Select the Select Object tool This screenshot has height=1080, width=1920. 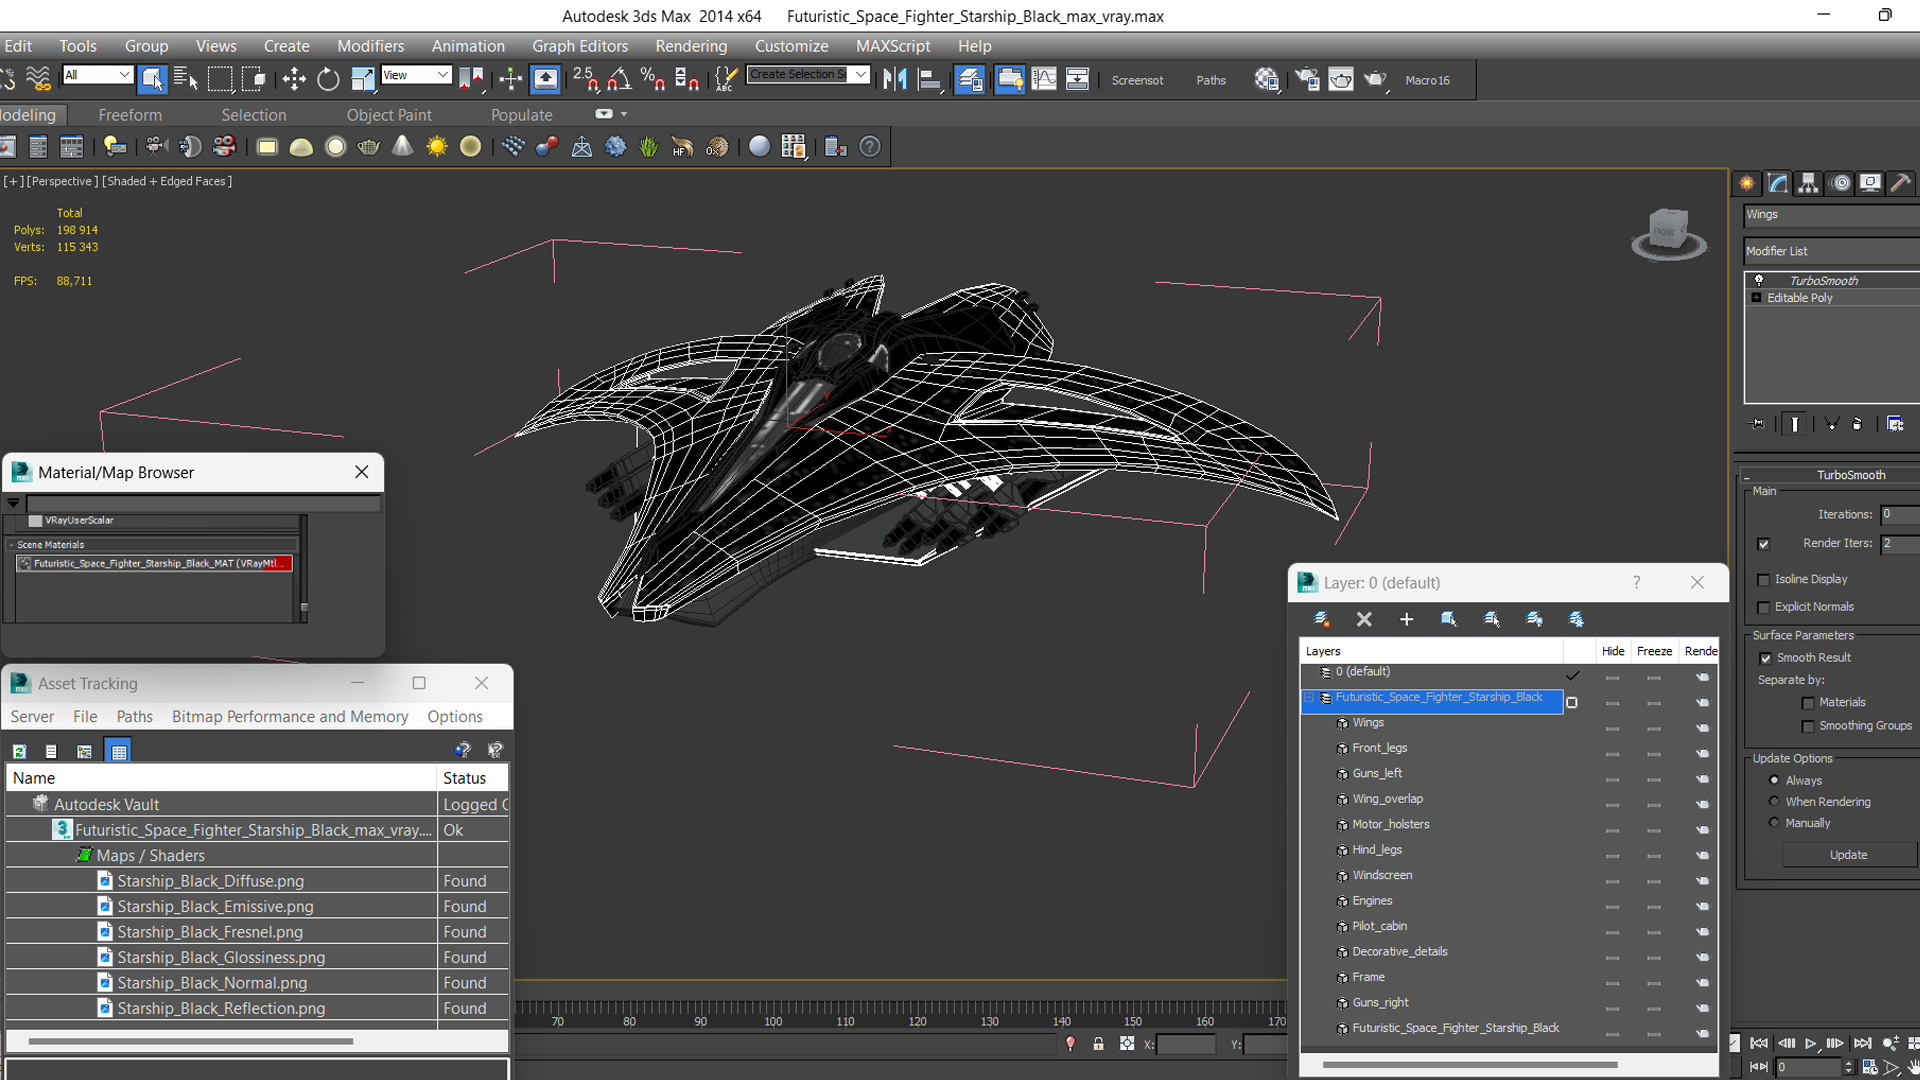click(x=152, y=79)
